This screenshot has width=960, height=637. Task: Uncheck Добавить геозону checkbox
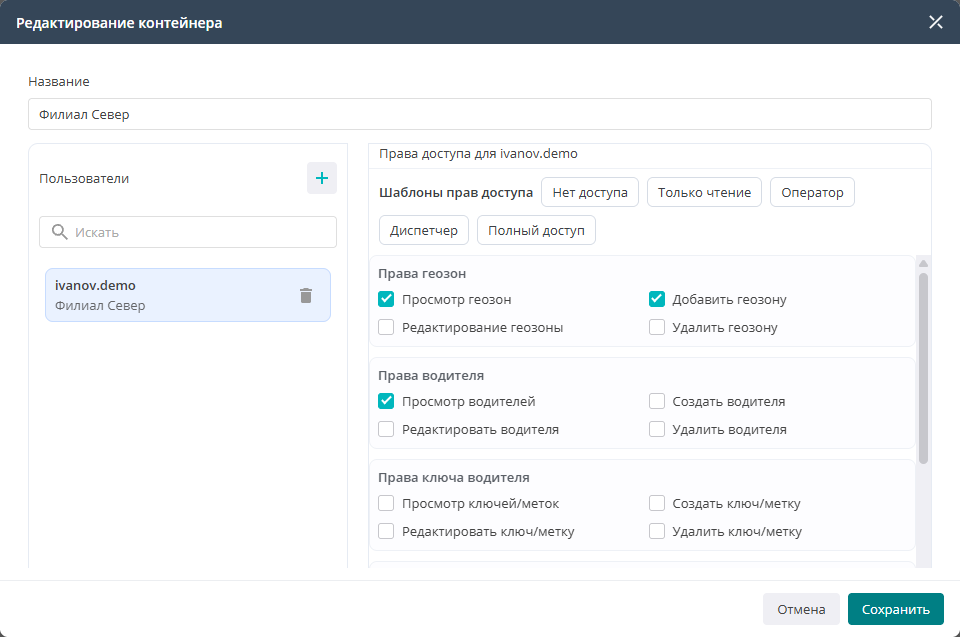(656, 299)
